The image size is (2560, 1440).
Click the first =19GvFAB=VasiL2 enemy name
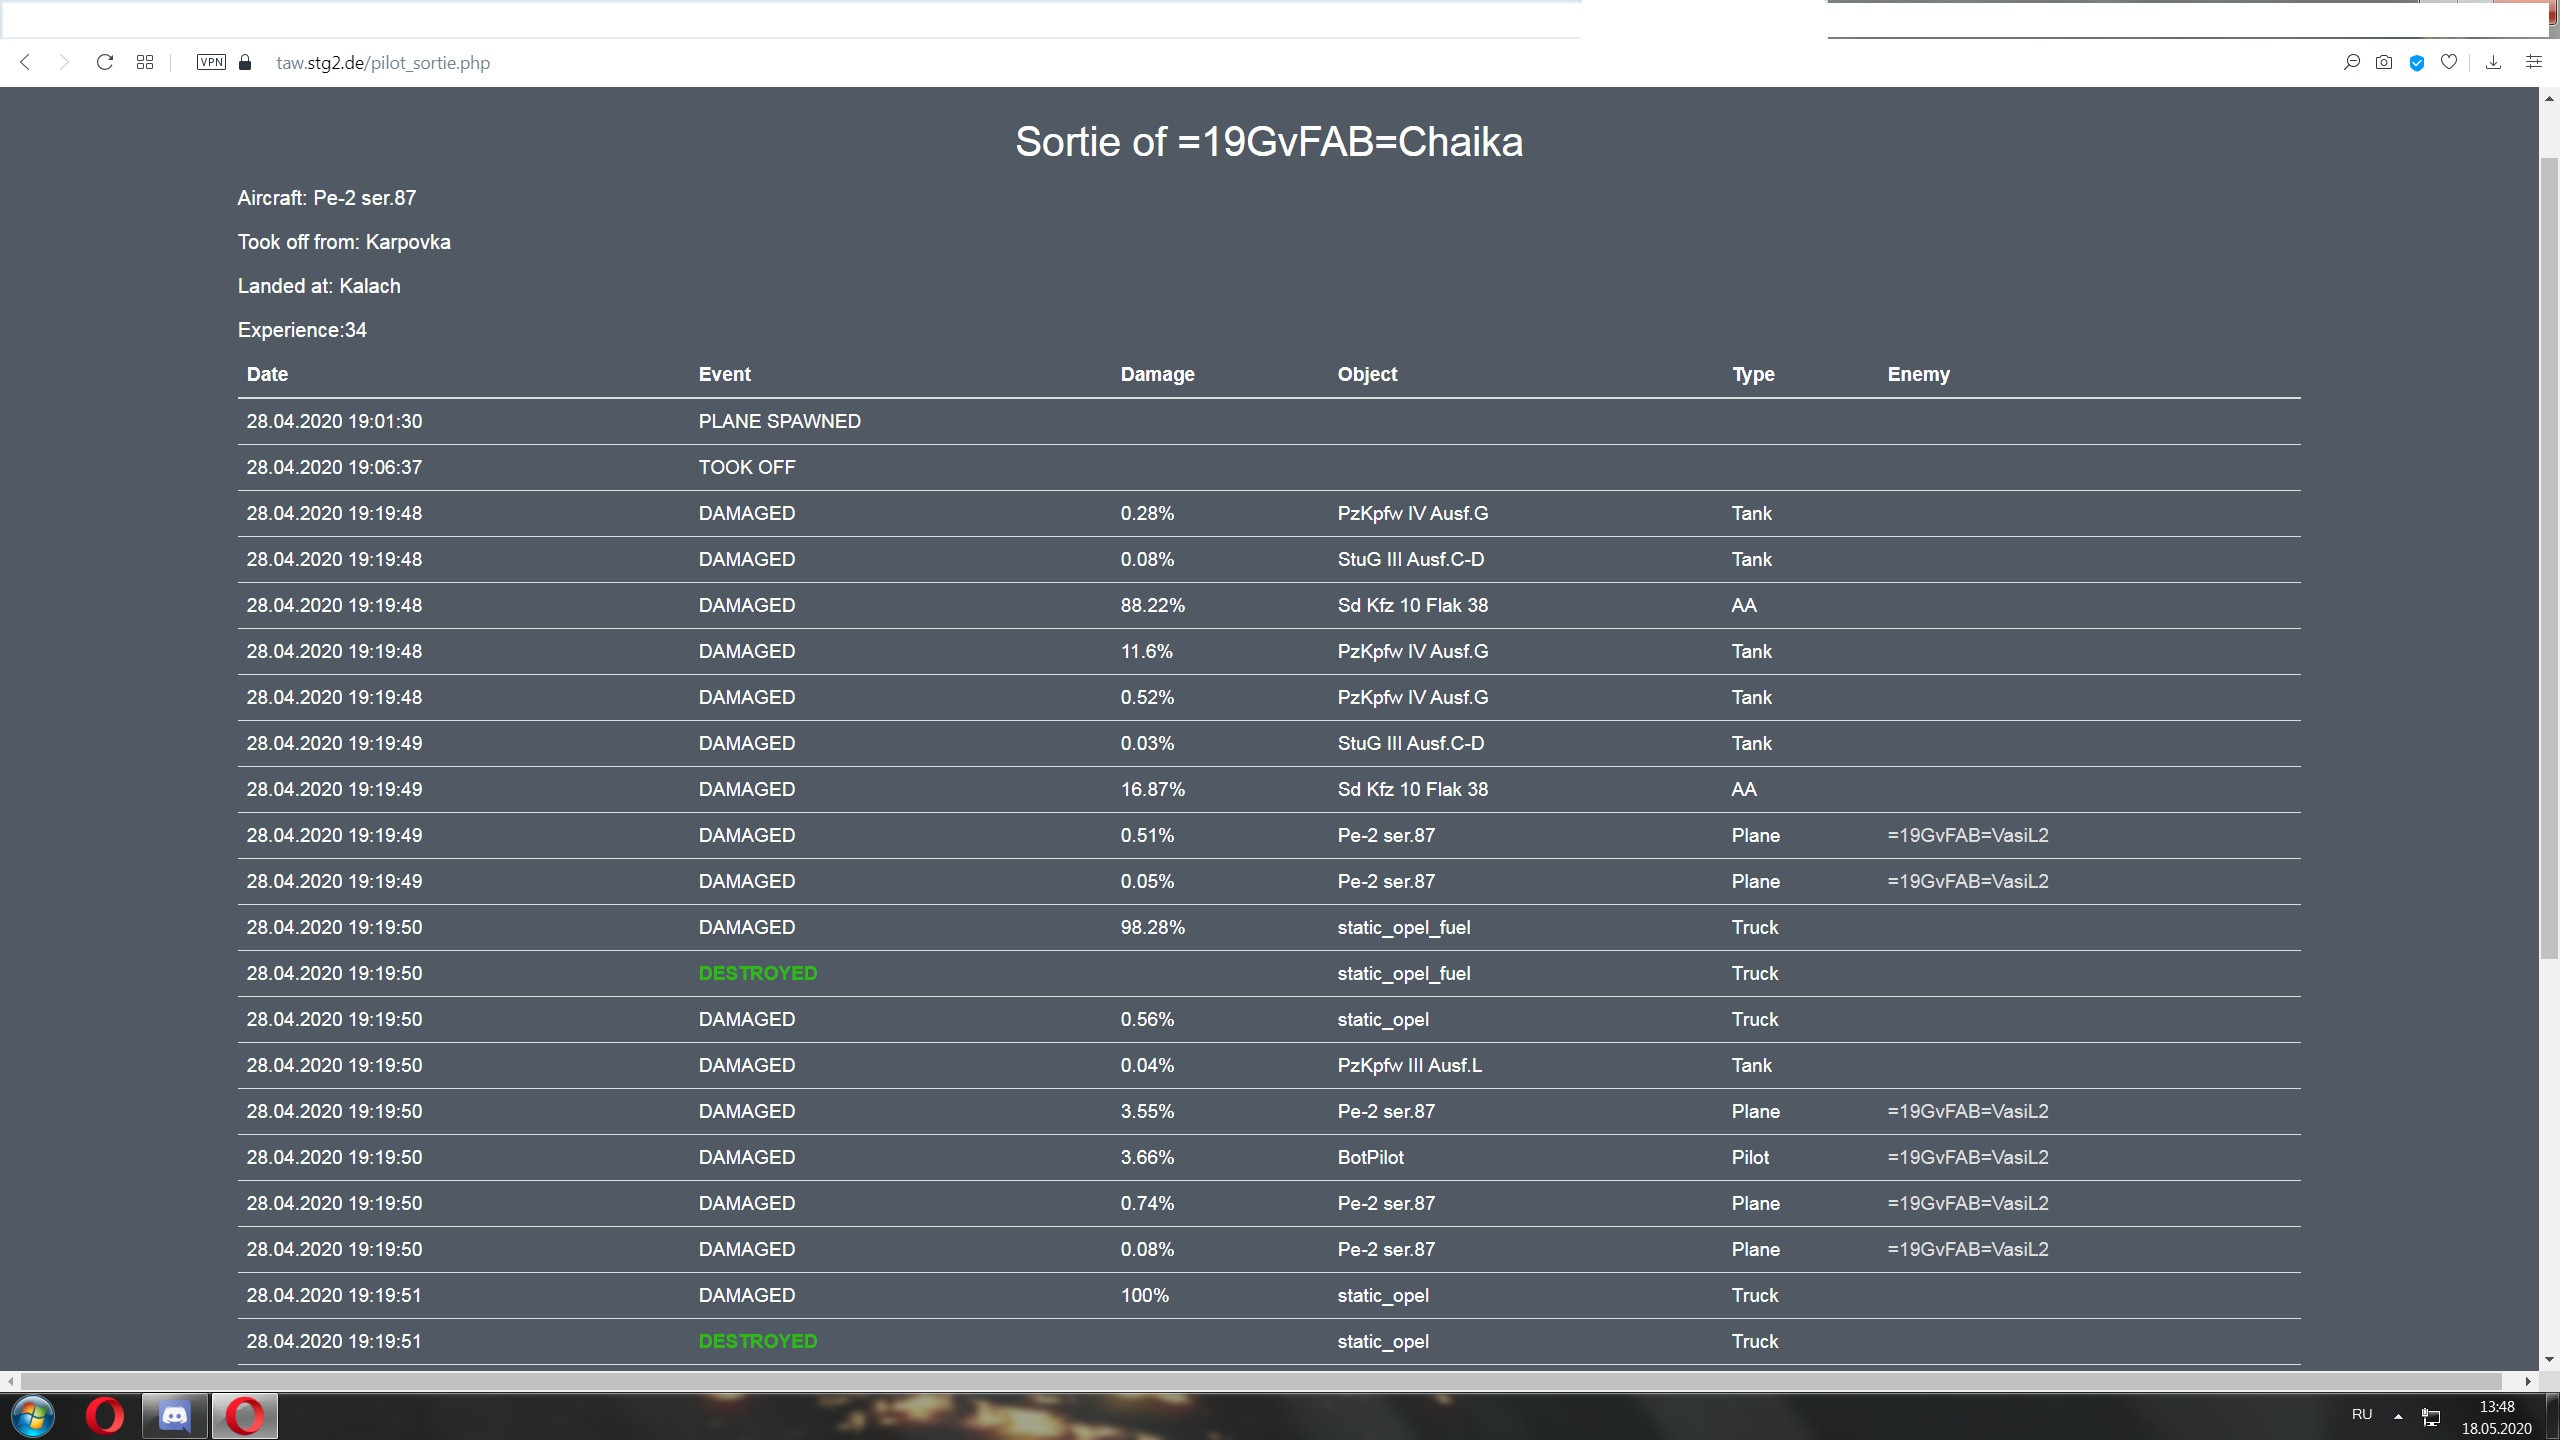point(1967,835)
